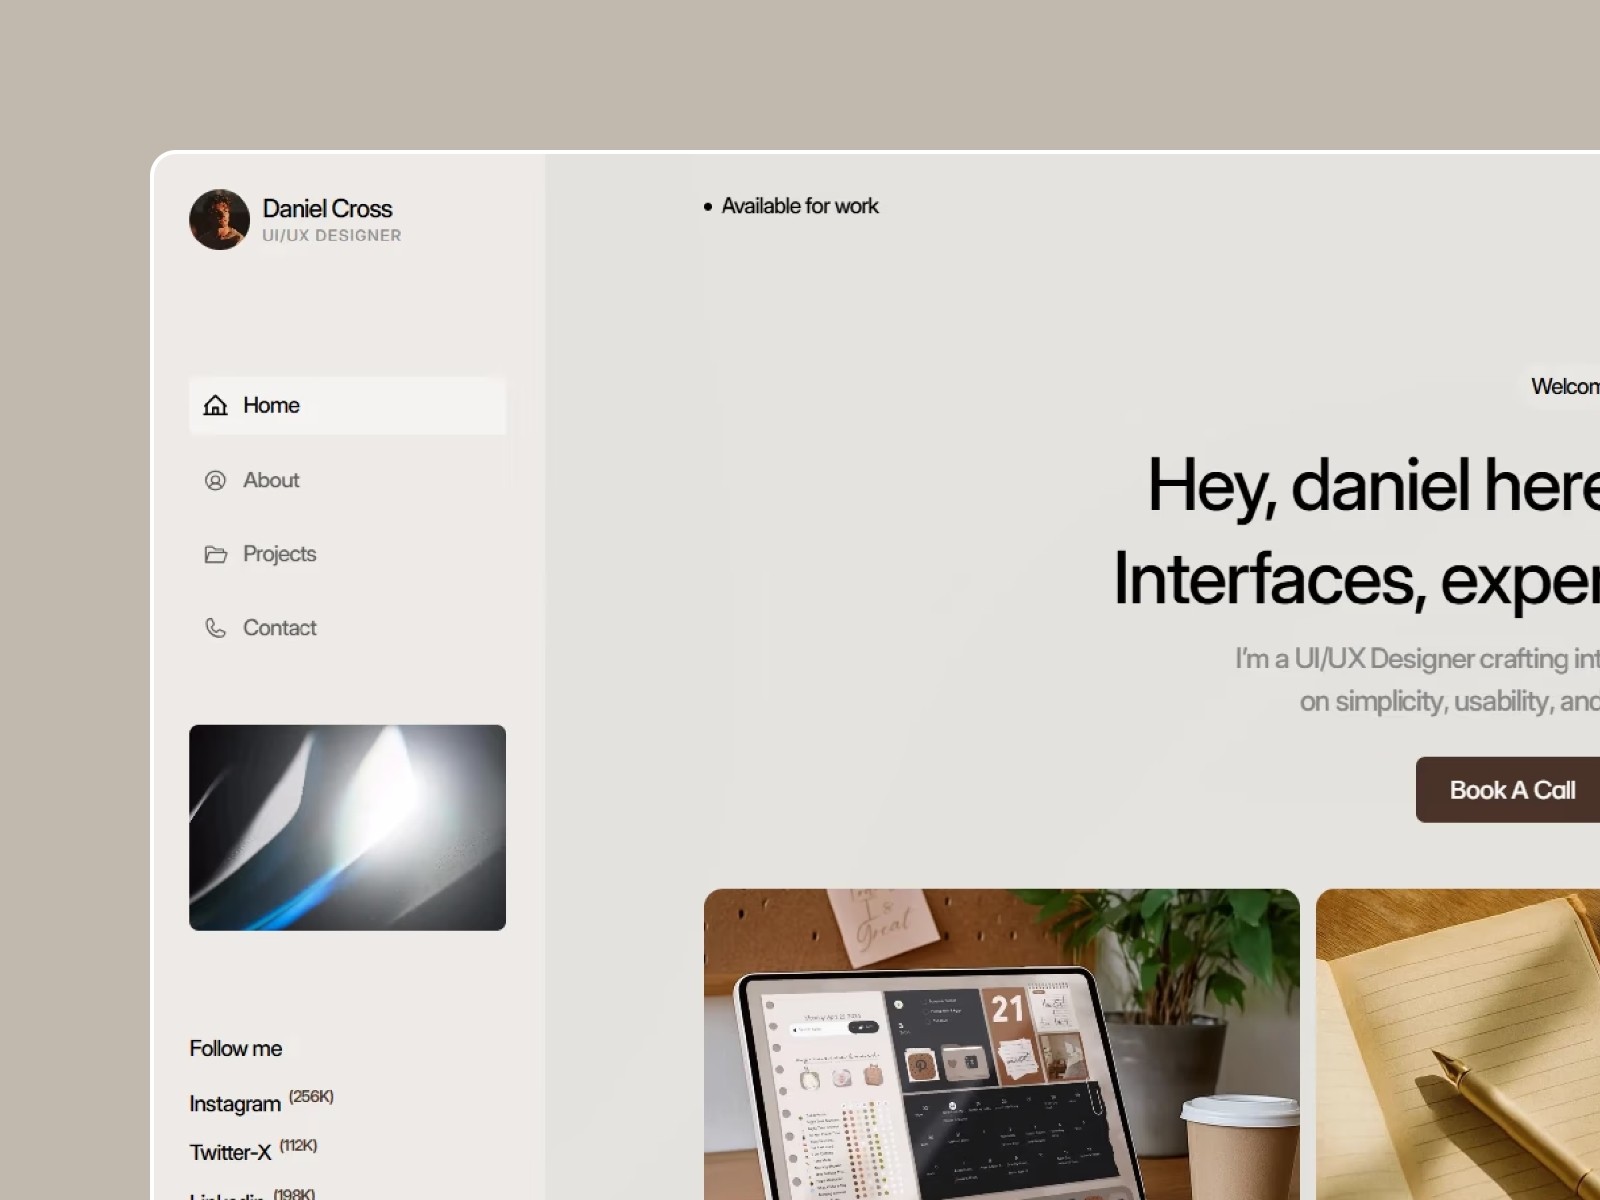The image size is (1600, 1200).
Task: Select the person icon next to About
Action: [x=216, y=481]
